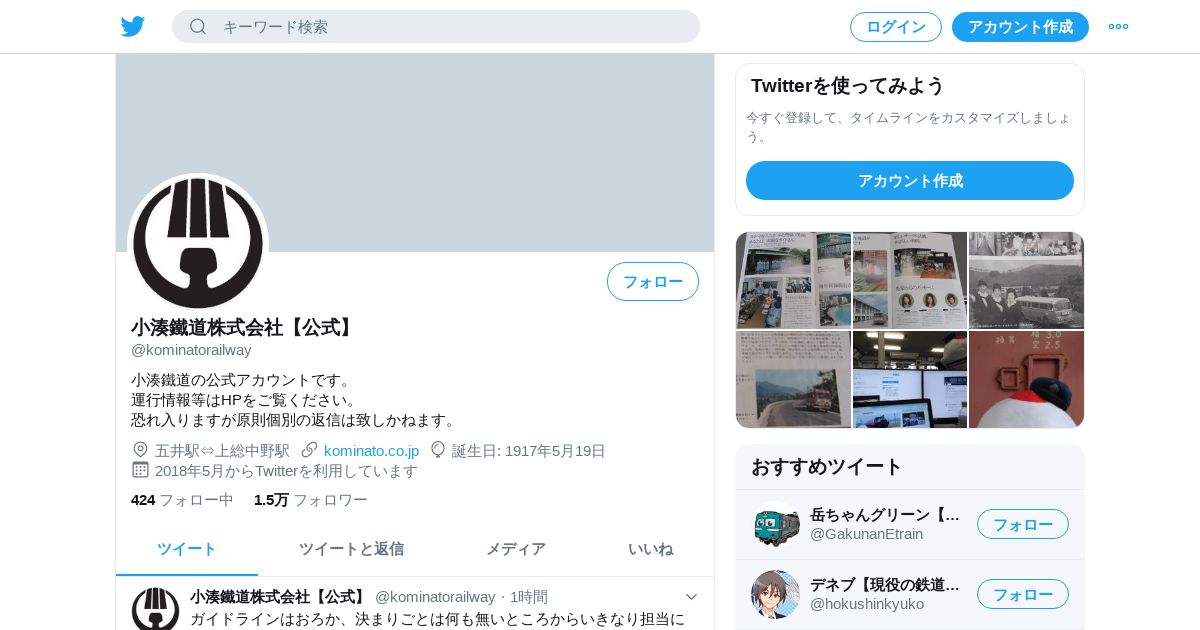Click the location pin icon near 五井駅
1200x630 pixels.
tap(140, 450)
